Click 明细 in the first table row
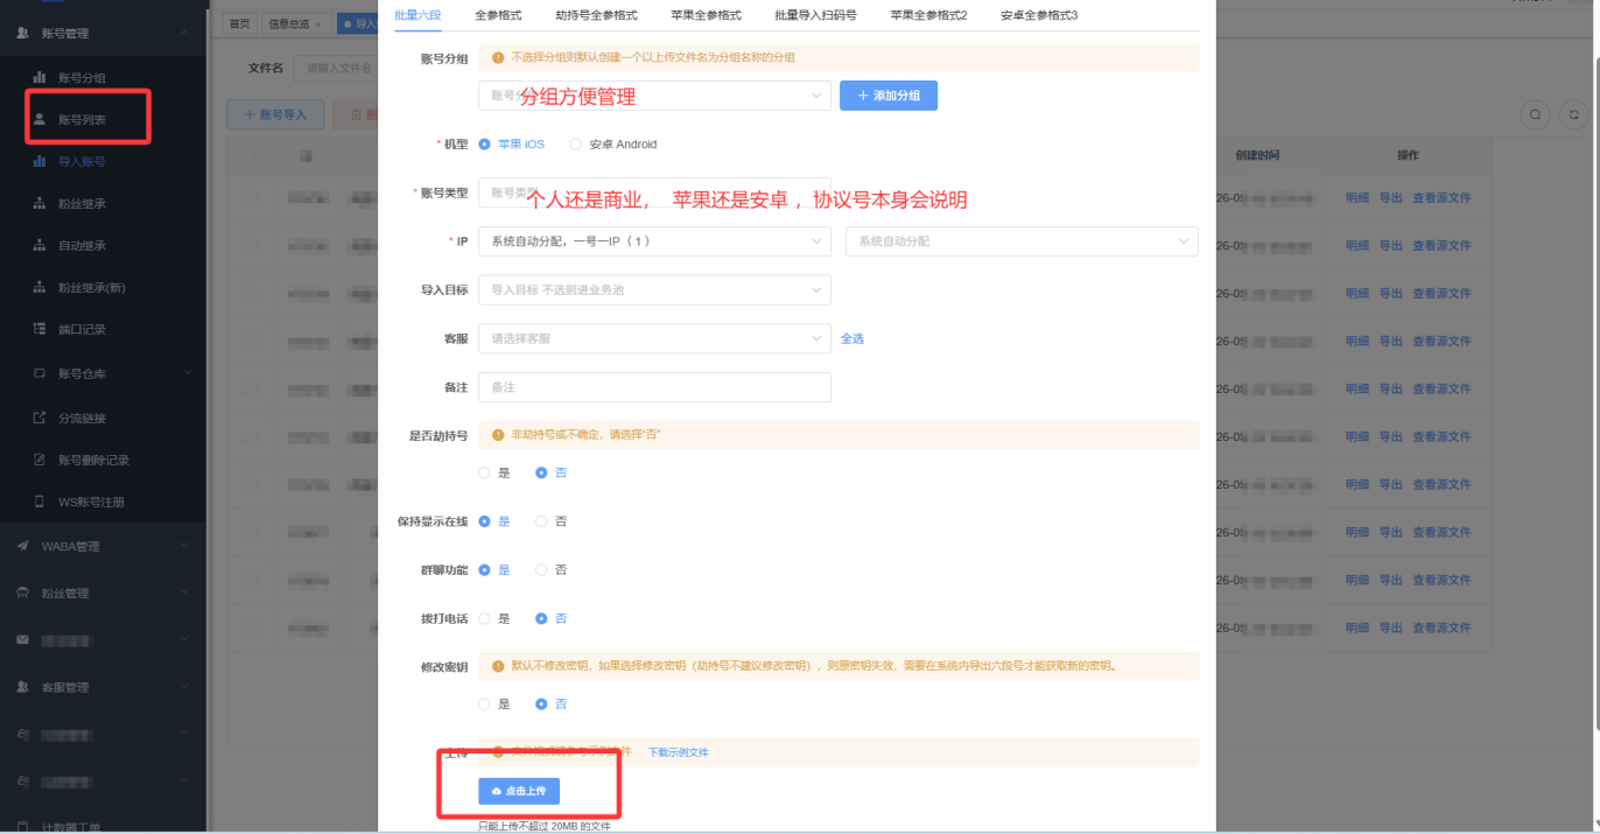1600x834 pixels. coord(1356,198)
